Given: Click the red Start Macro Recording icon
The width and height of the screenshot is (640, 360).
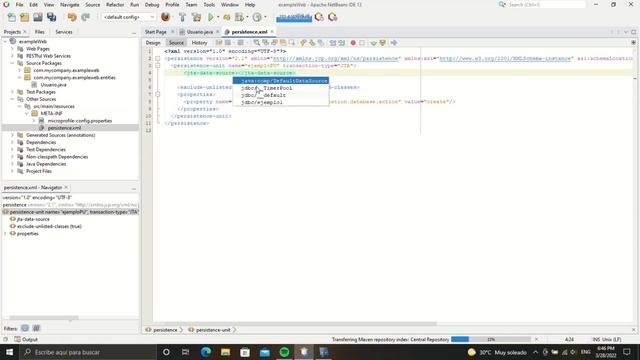Looking at the screenshot, I should (x=353, y=42).
